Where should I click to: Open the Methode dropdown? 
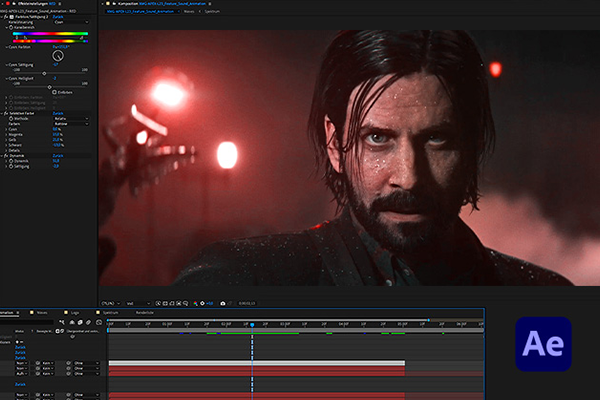(71, 119)
